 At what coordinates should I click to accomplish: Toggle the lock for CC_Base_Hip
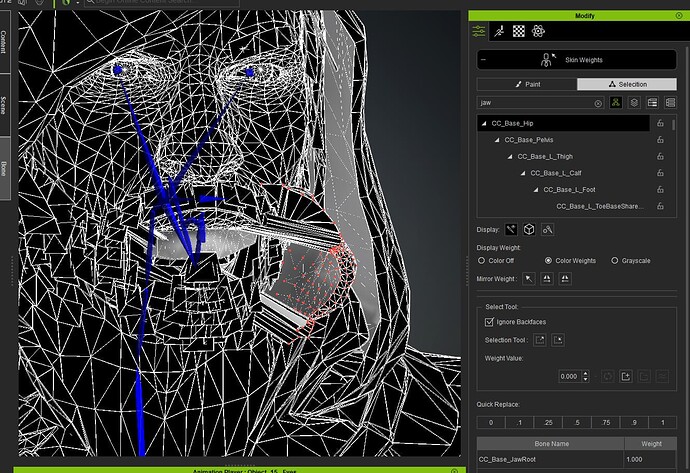[660, 123]
